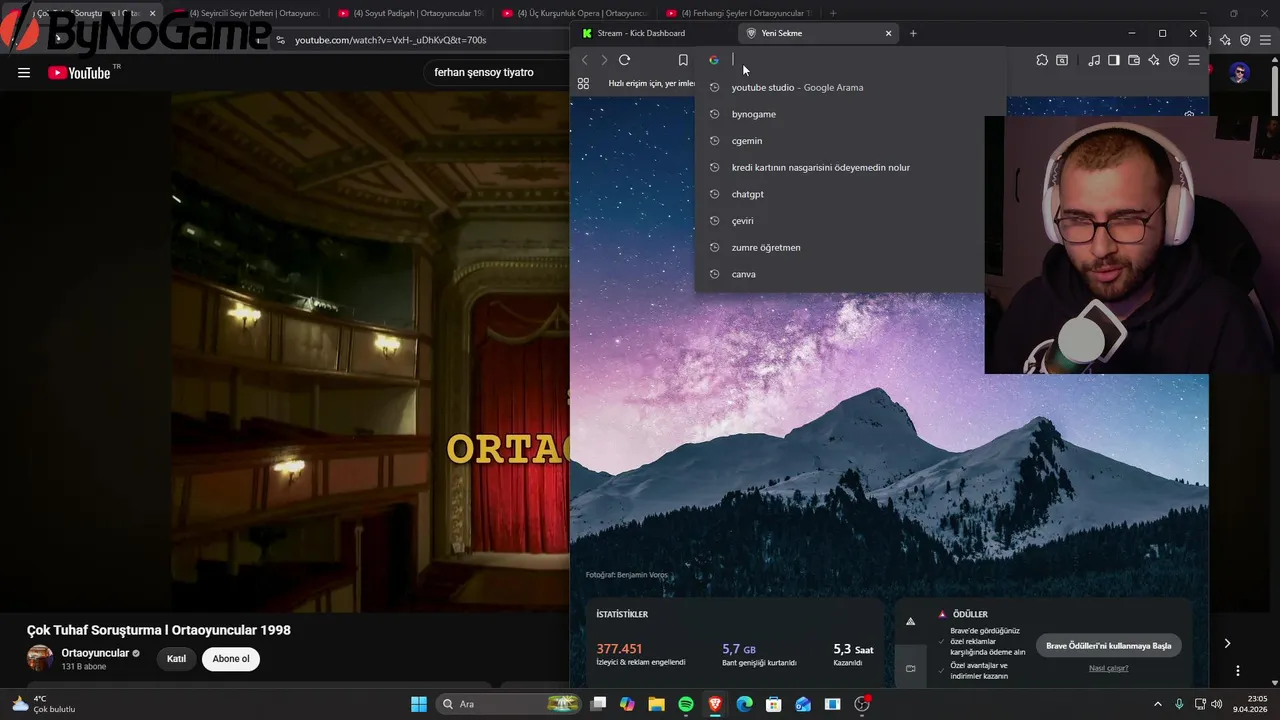Click the YouTube profile avatar
Image resolution: width=1280 pixels, height=720 pixels.
pyautogui.click(x=1240, y=73)
